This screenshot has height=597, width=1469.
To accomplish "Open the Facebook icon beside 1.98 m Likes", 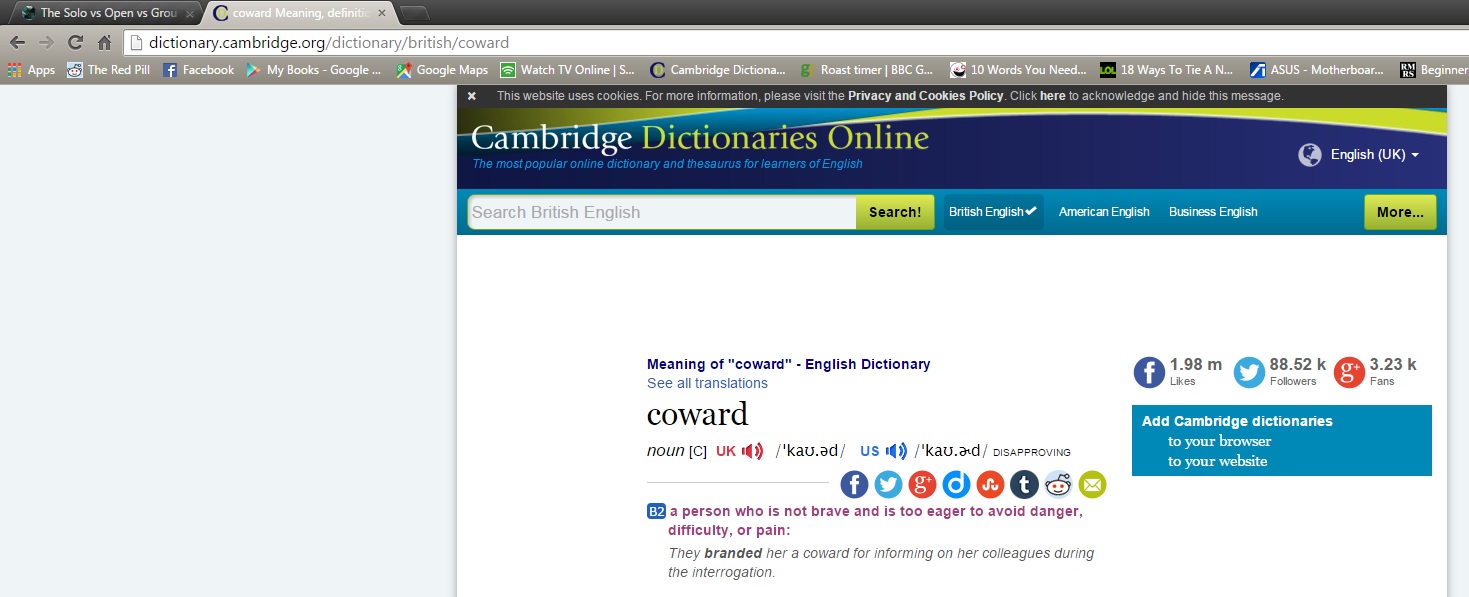I will coord(1149,372).
